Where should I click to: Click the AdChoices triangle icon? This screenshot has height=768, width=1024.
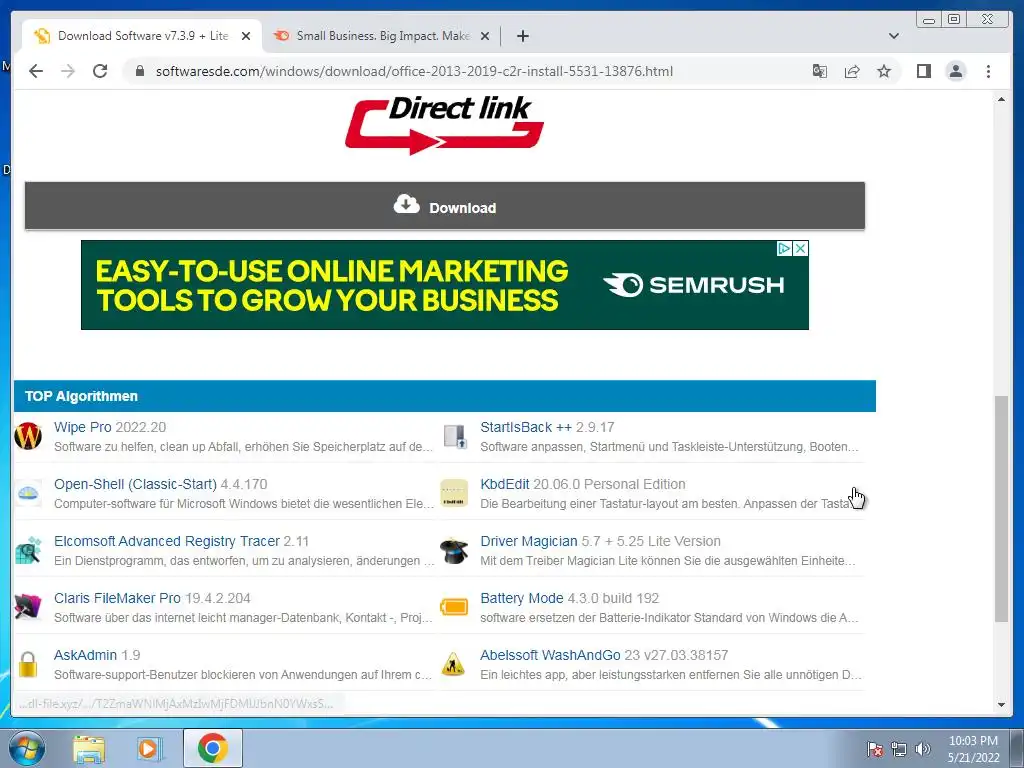click(784, 248)
